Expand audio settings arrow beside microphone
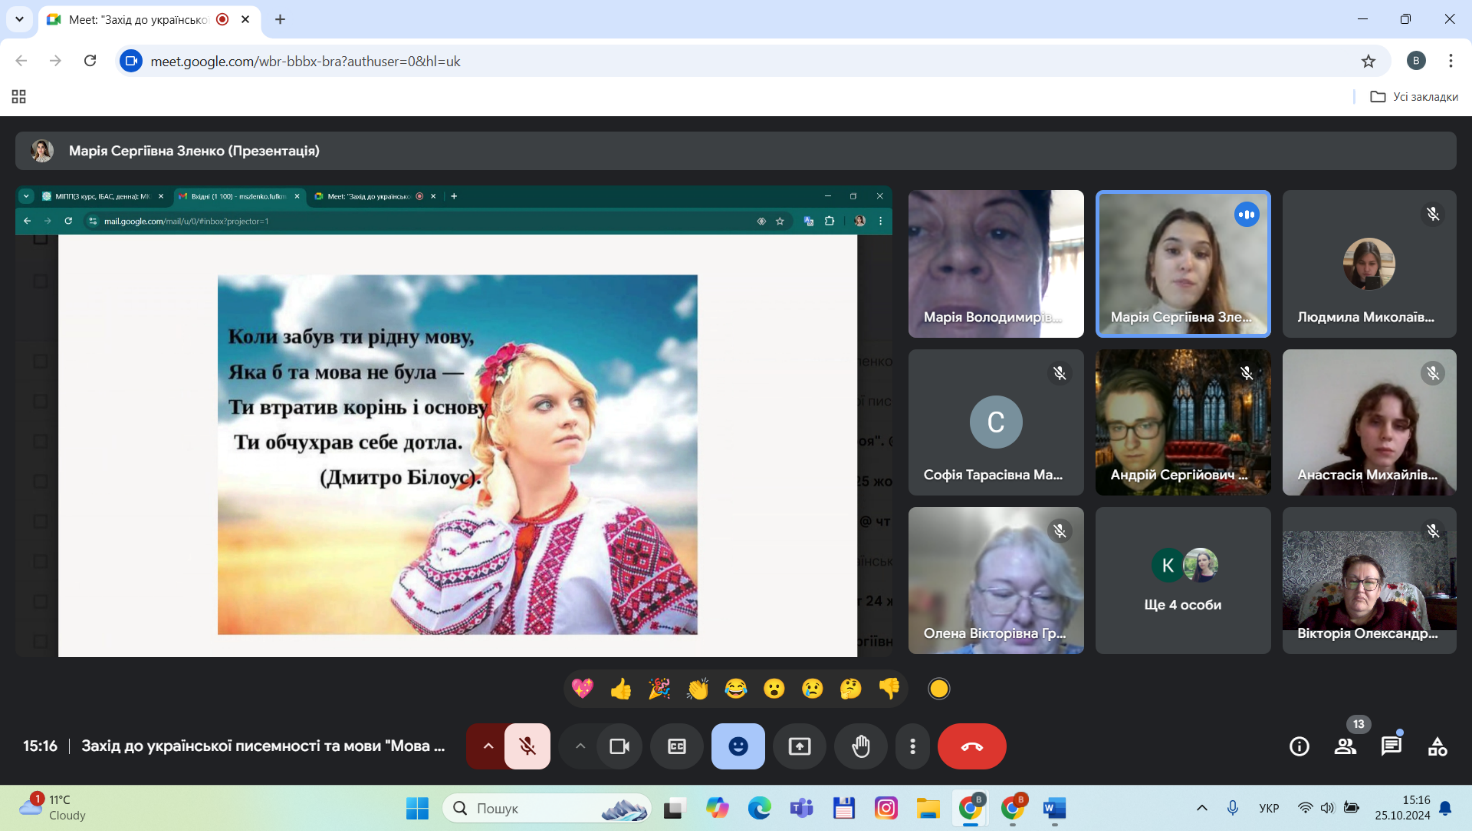This screenshot has width=1472, height=831. pyautogui.click(x=488, y=746)
